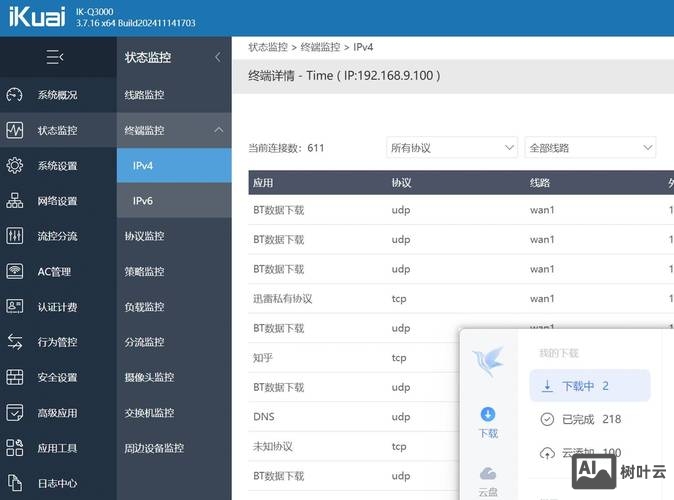Select 下载中 2 in Xunlei panel
The image size is (674, 500).
(x=590, y=386)
